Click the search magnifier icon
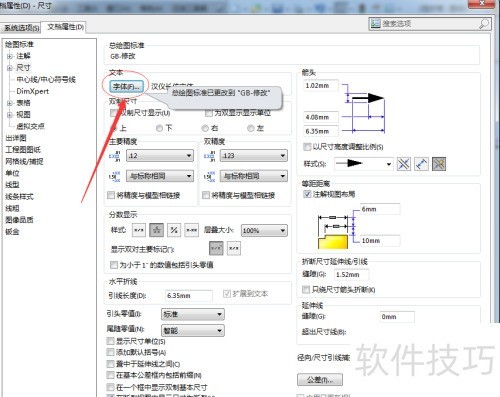500x397 pixels. (484, 24)
